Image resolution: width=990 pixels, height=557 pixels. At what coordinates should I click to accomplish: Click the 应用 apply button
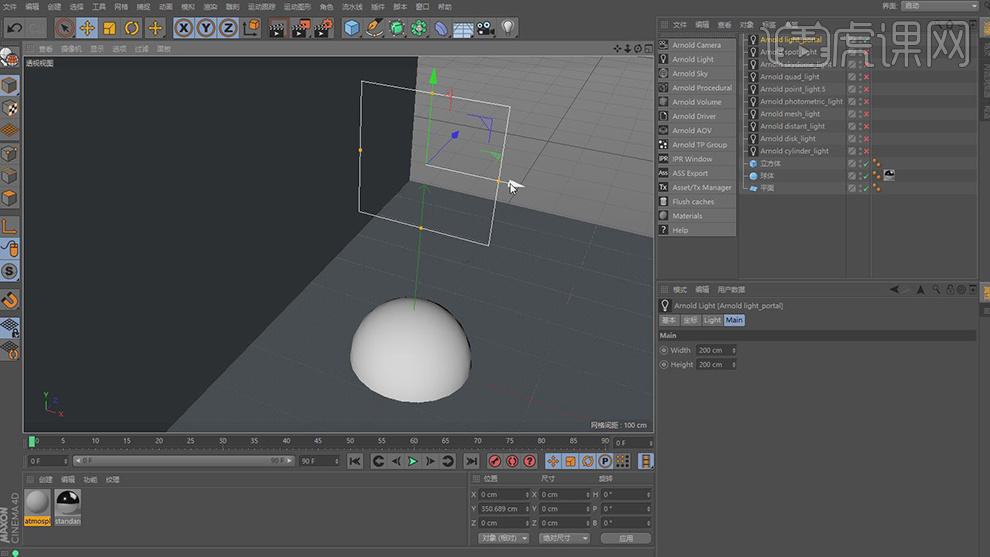pos(626,538)
